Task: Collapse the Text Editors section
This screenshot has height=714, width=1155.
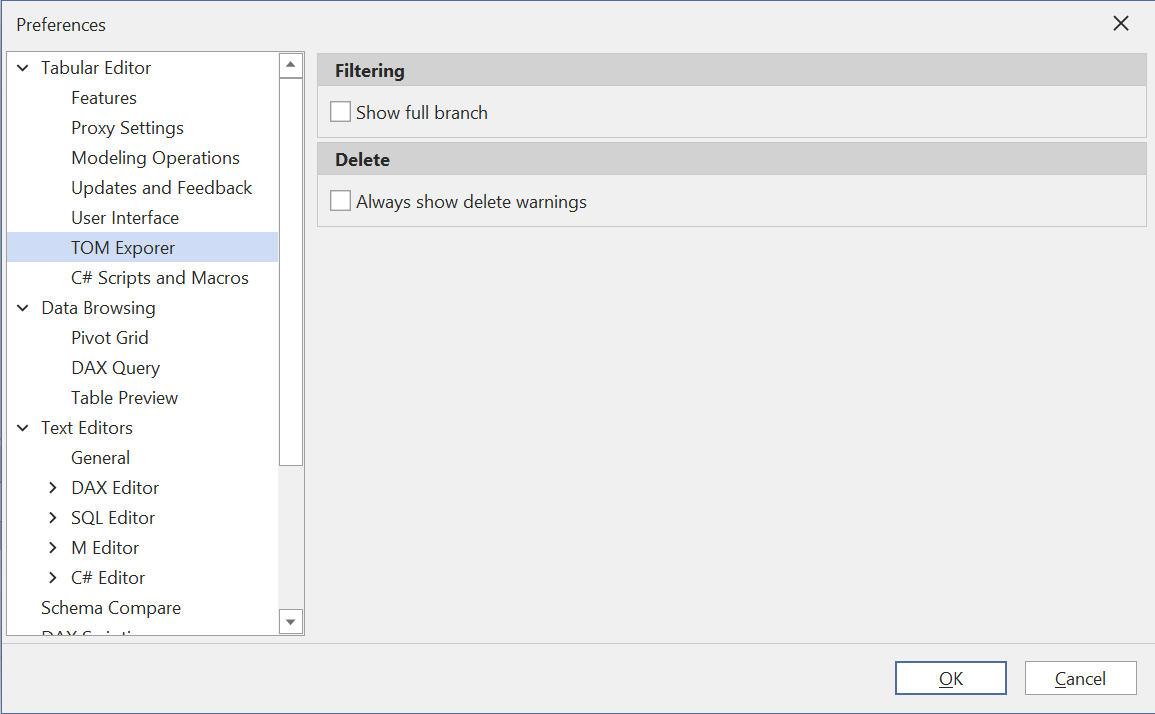Action: tap(22, 427)
